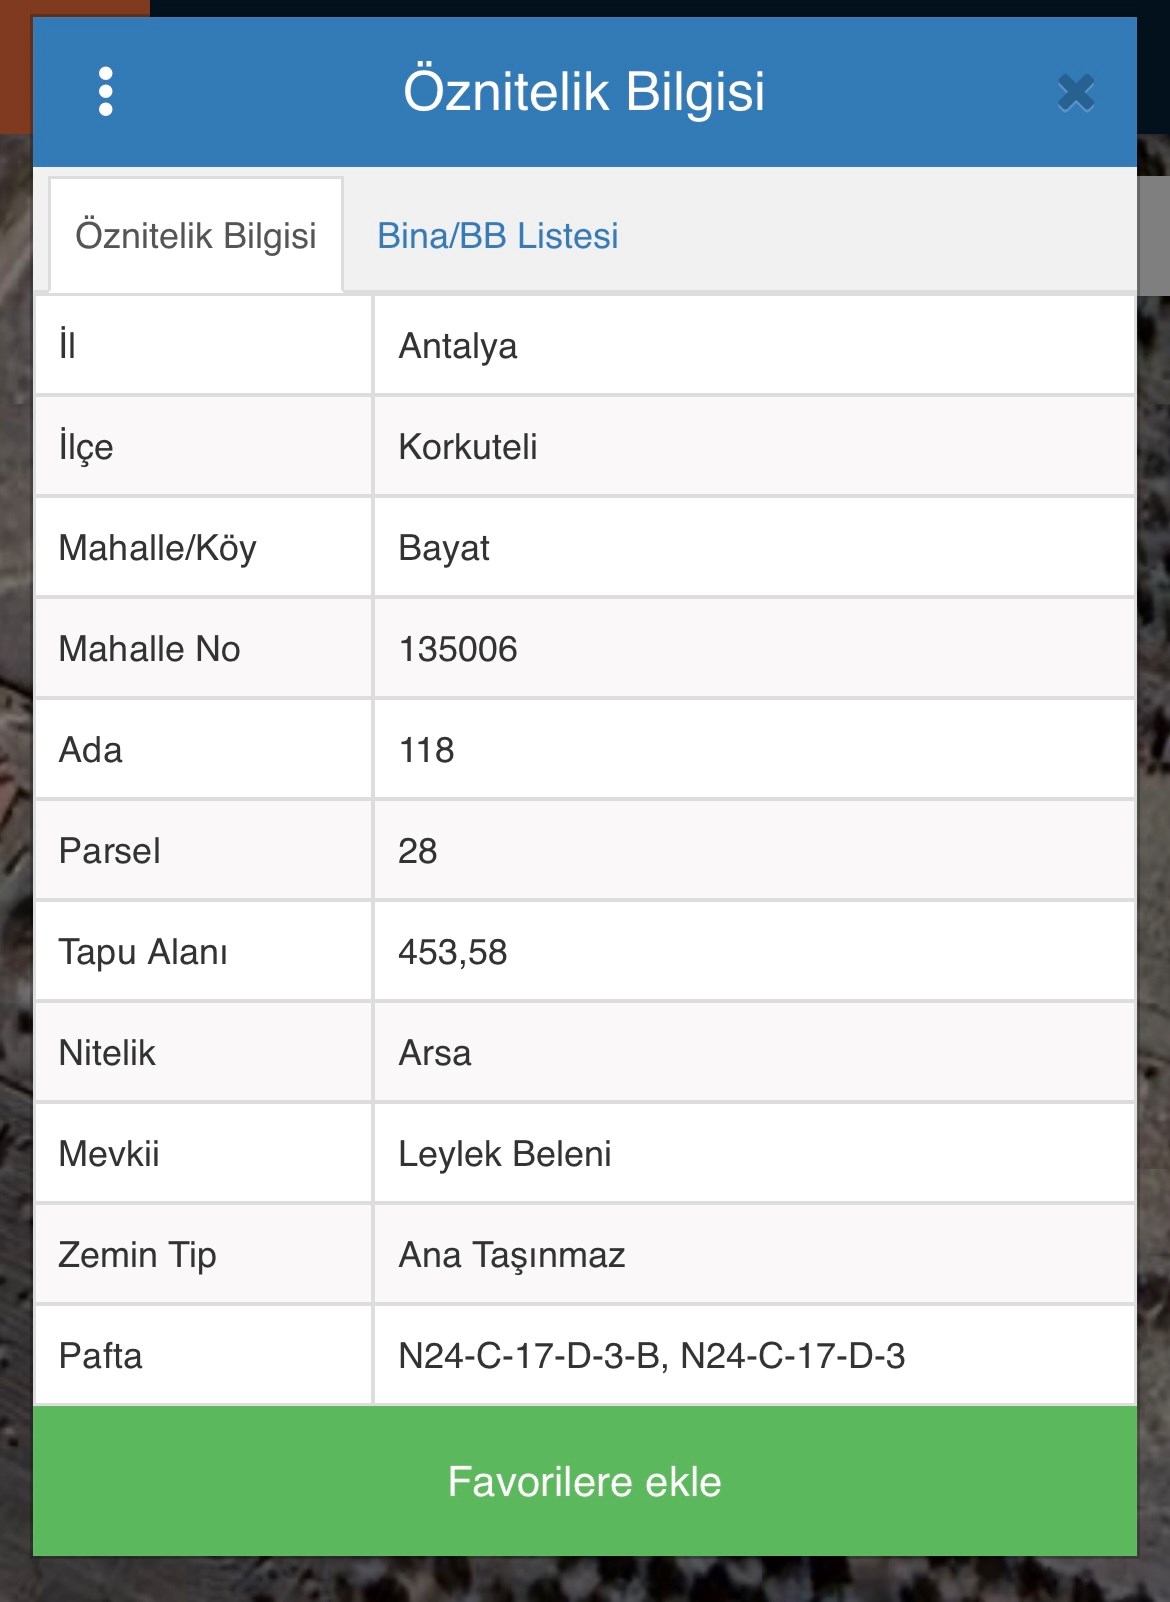Click the Mevkii value Leylek Beleni

(x=505, y=1154)
